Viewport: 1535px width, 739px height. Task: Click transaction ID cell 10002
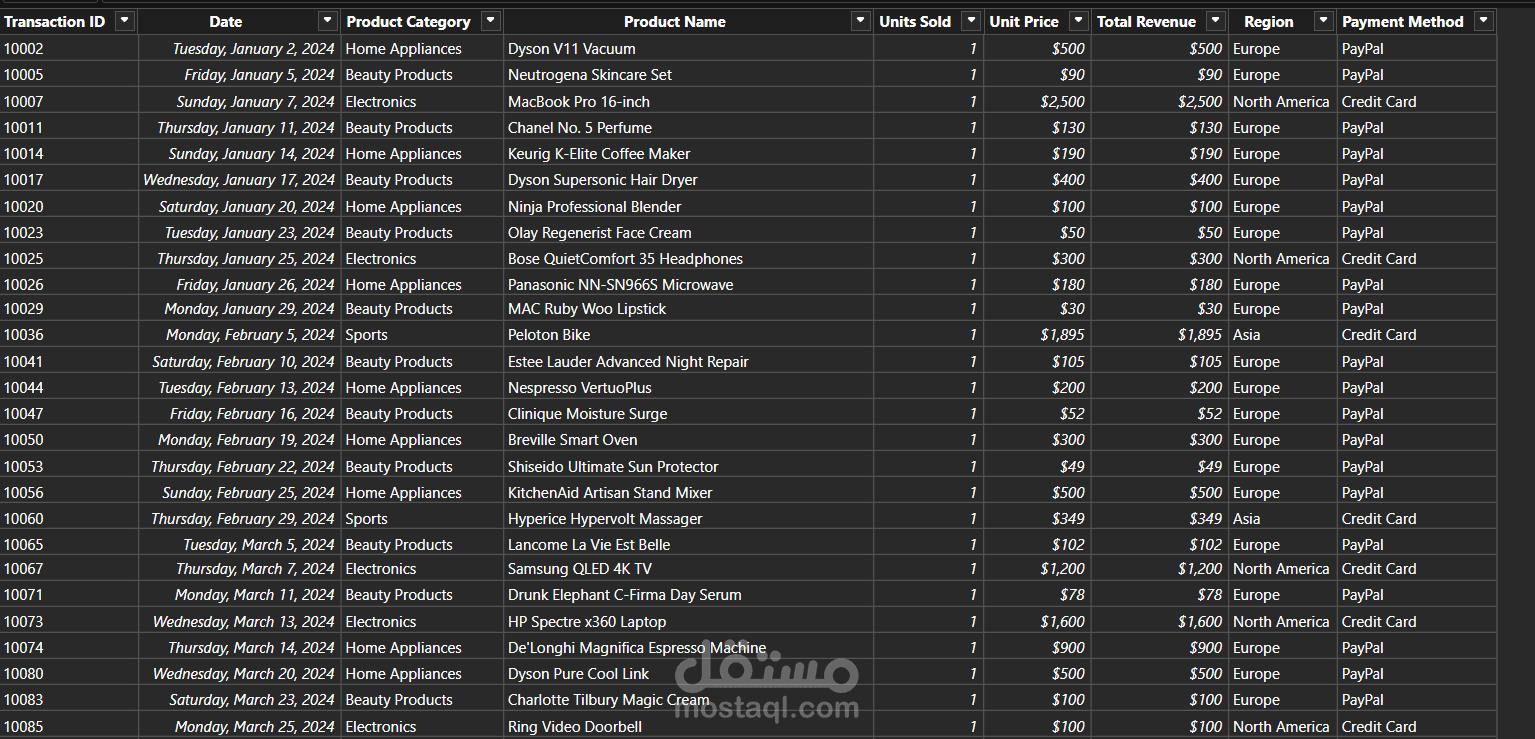(69, 48)
